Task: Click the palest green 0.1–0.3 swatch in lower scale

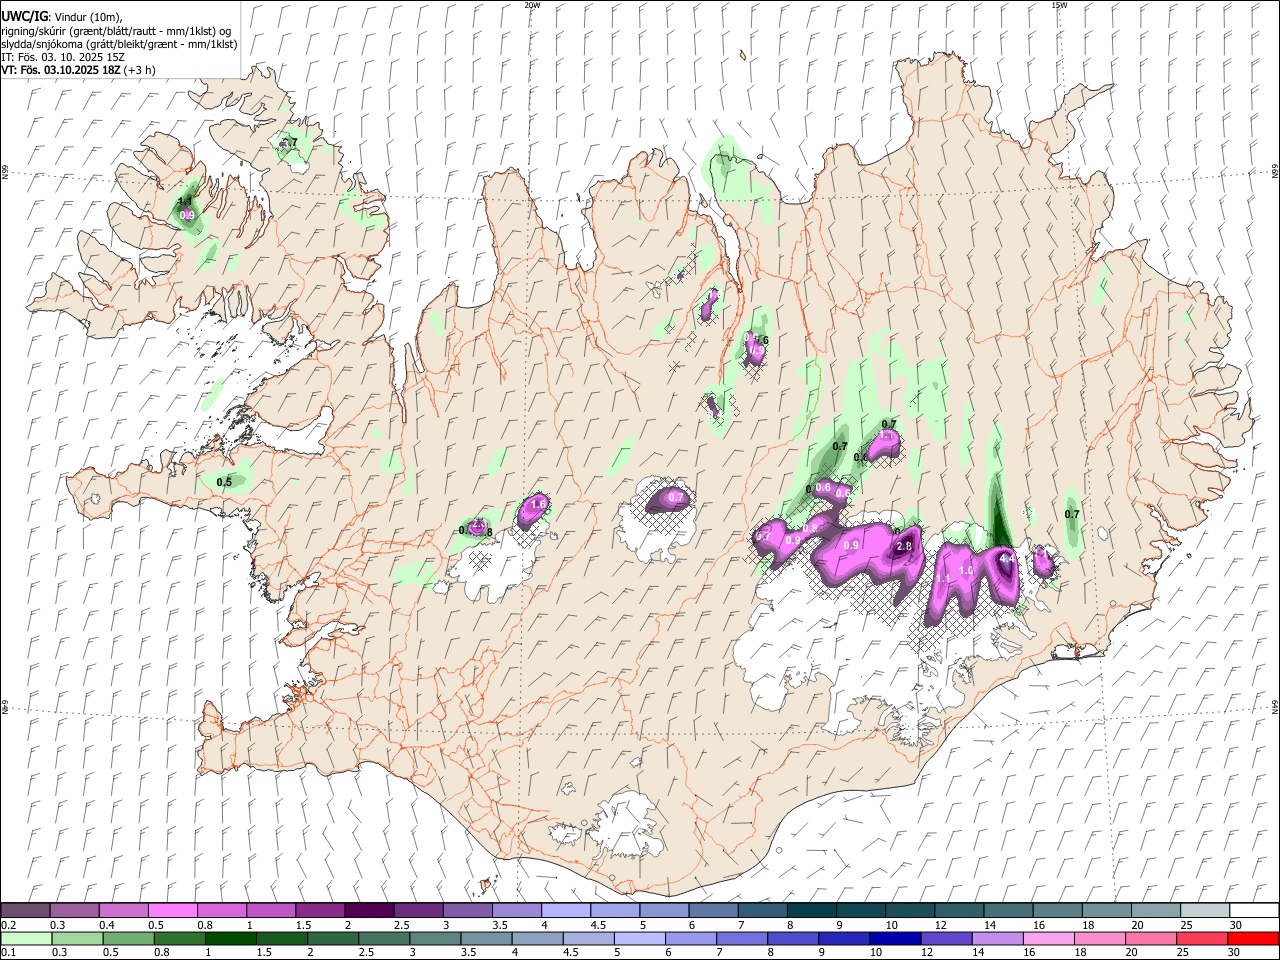Action: (x=26, y=939)
